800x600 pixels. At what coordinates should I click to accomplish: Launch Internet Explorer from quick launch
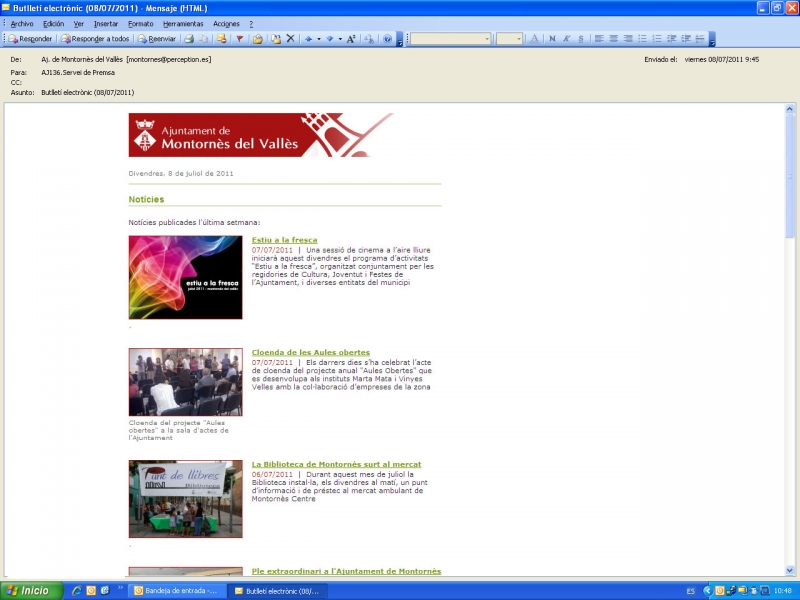[x=77, y=591]
